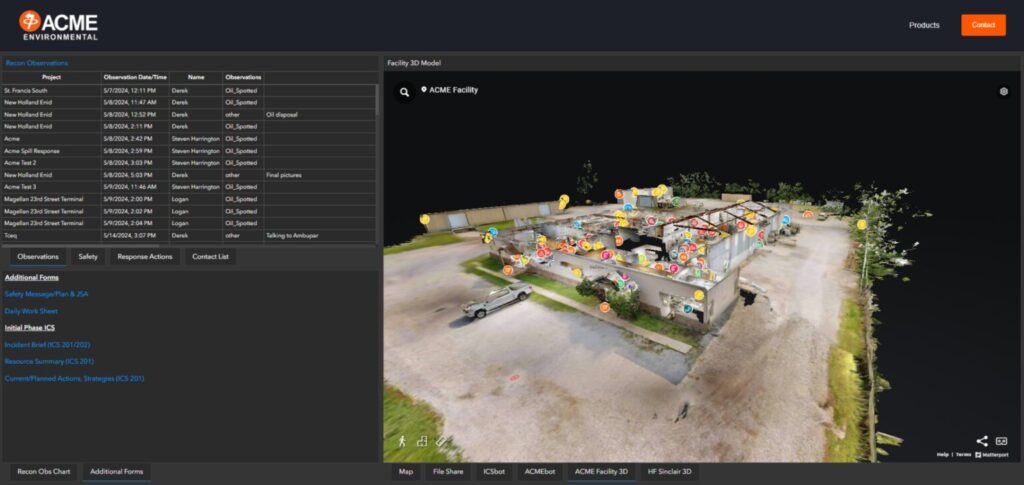This screenshot has width=1024, height=485.
Task: Open the ICSbot tab
Action: pos(494,471)
